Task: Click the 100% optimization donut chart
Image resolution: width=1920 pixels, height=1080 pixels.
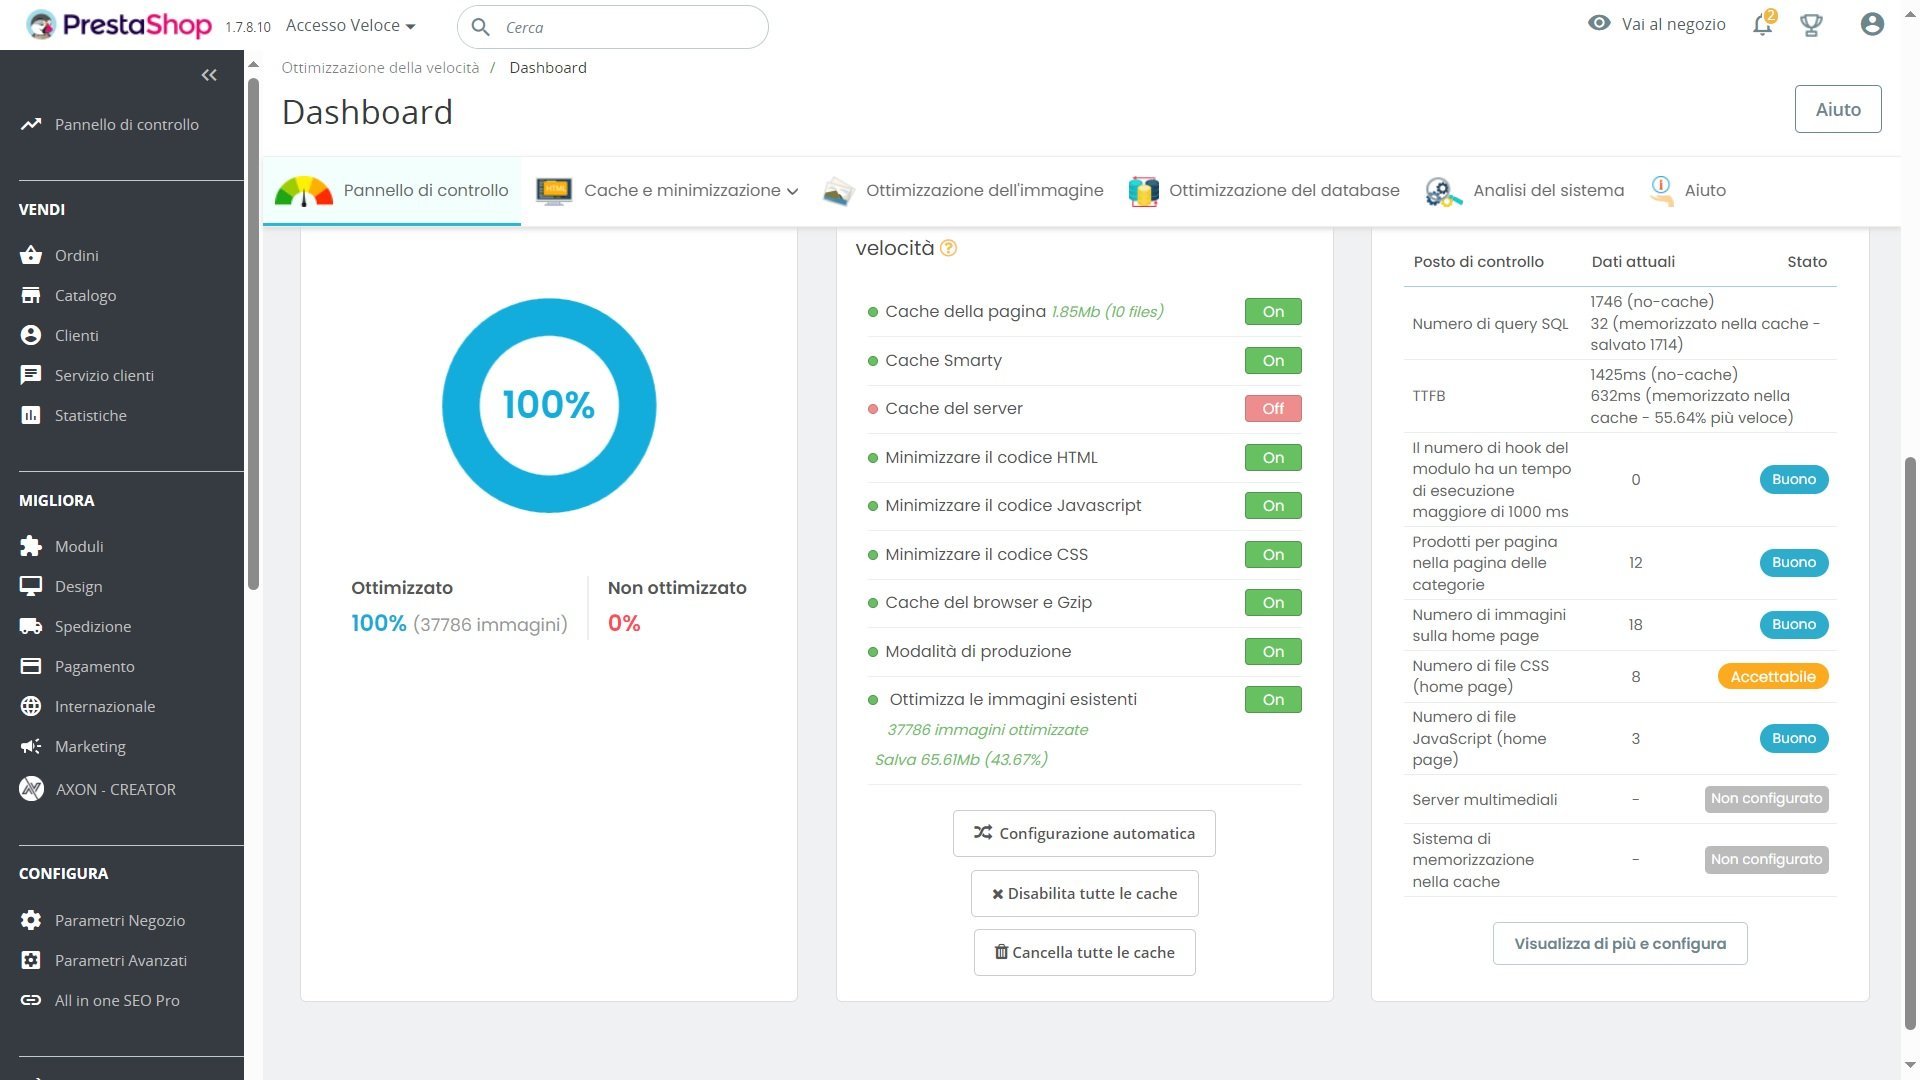Action: click(549, 406)
